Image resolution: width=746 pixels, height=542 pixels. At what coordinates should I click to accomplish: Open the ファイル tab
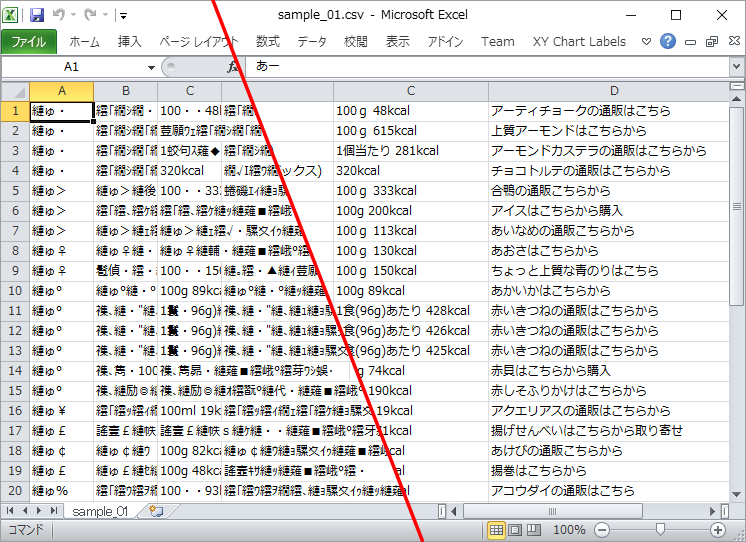coord(29,42)
